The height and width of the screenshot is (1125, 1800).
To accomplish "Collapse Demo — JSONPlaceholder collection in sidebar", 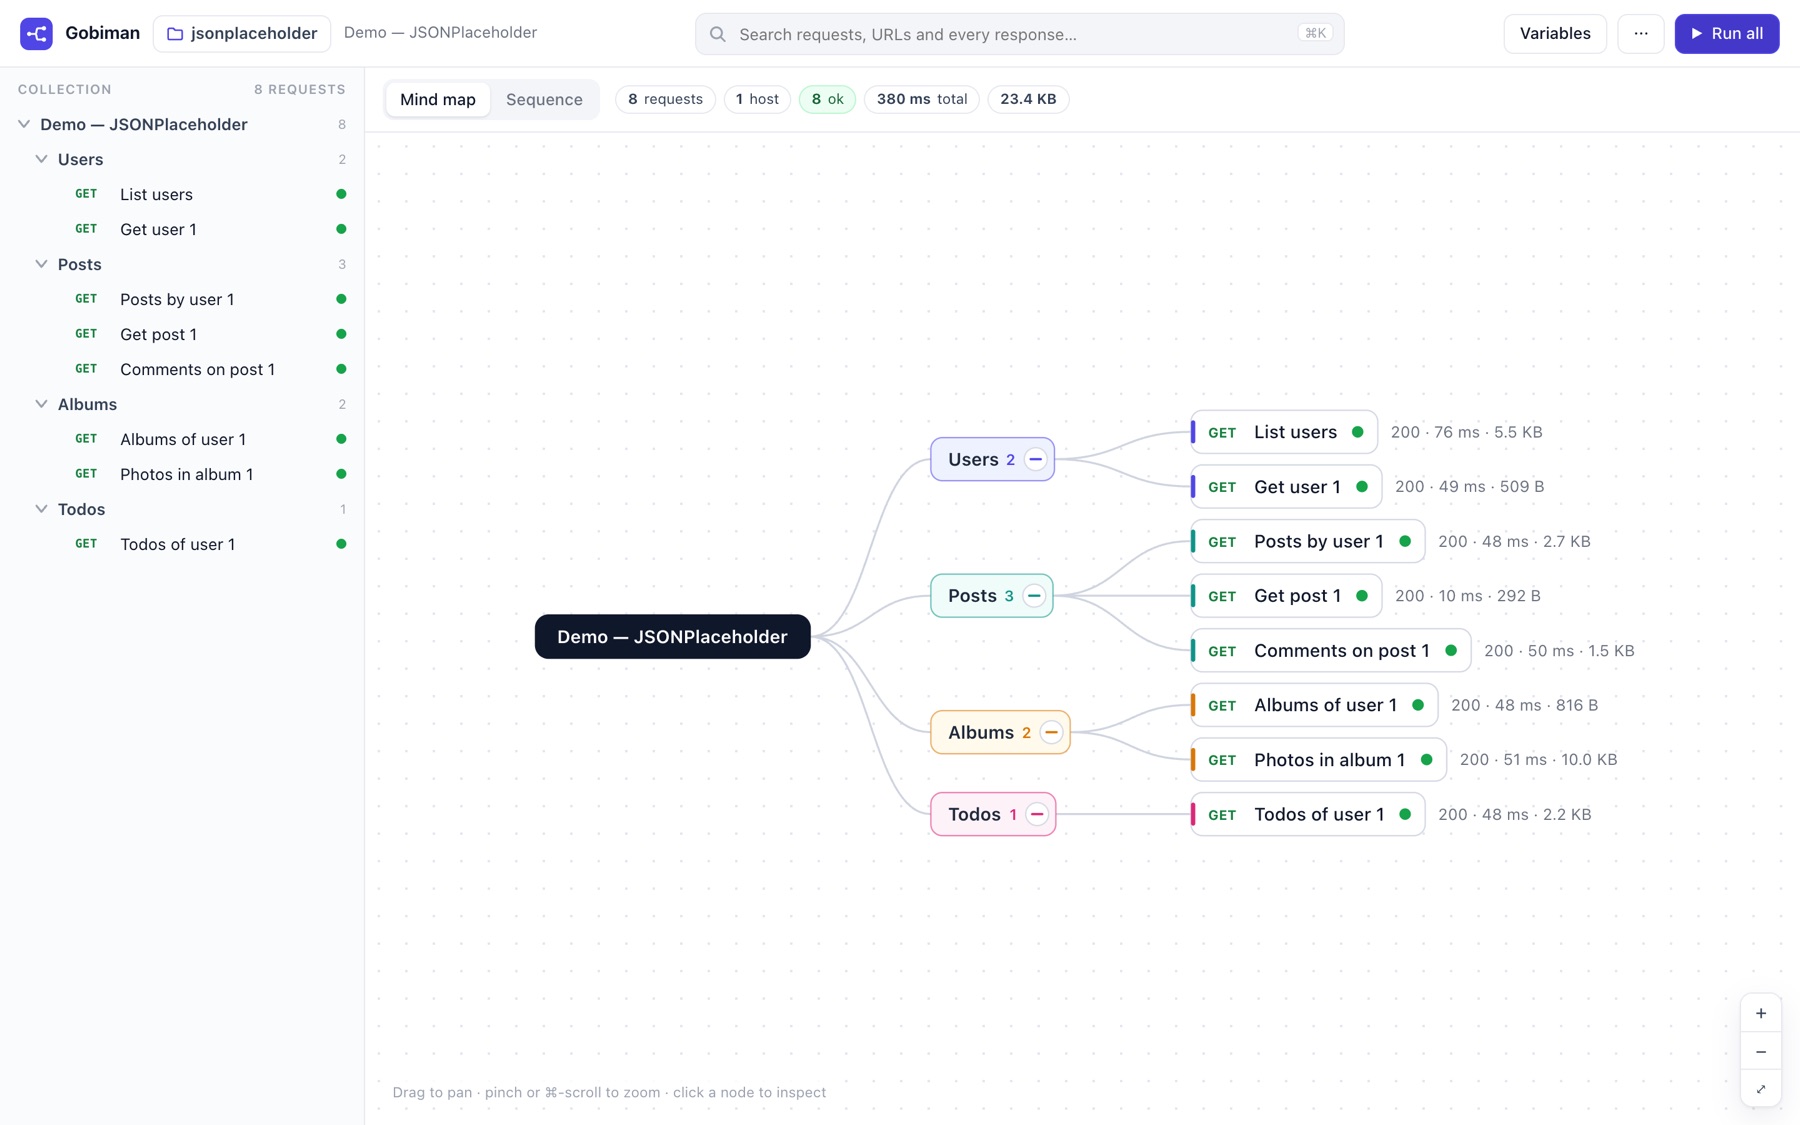I will pos(24,124).
